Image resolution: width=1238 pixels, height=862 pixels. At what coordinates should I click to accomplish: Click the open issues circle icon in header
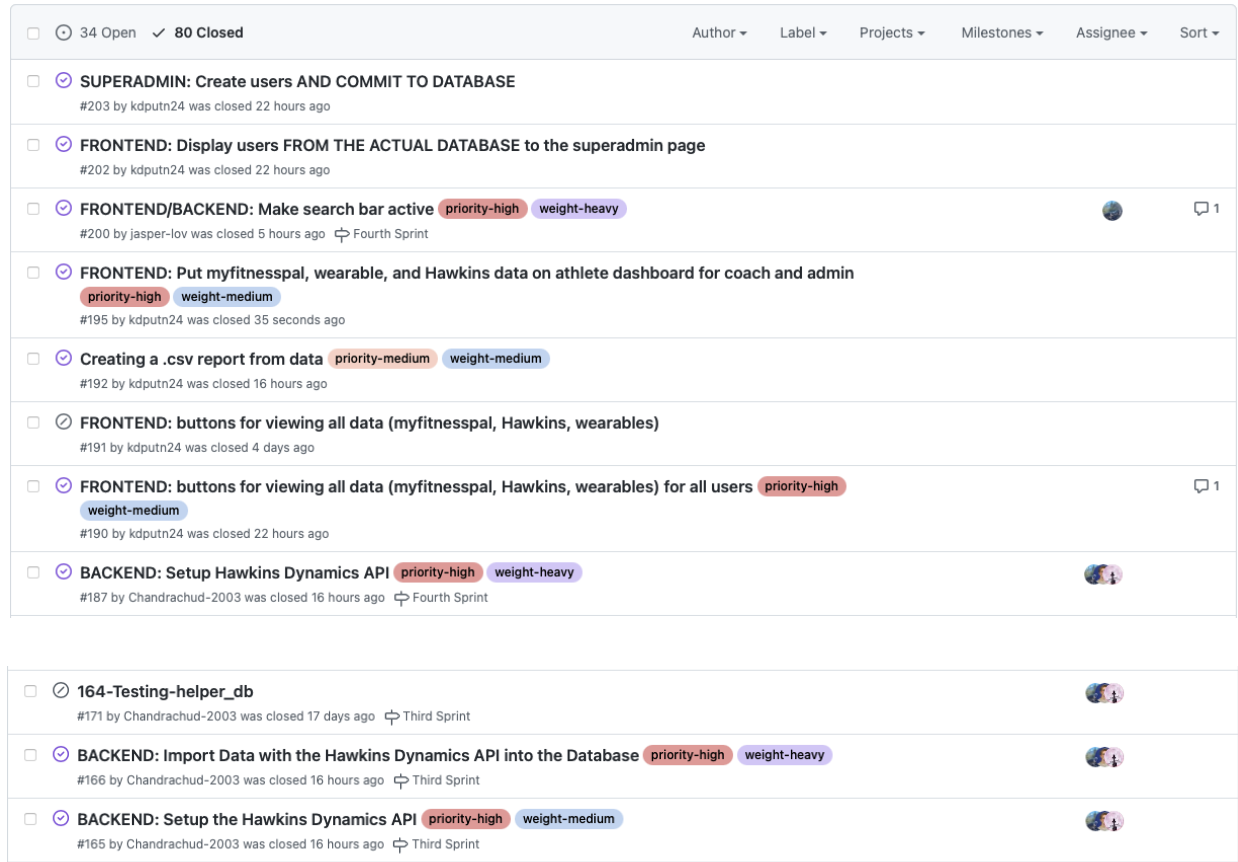tap(63, 31)
